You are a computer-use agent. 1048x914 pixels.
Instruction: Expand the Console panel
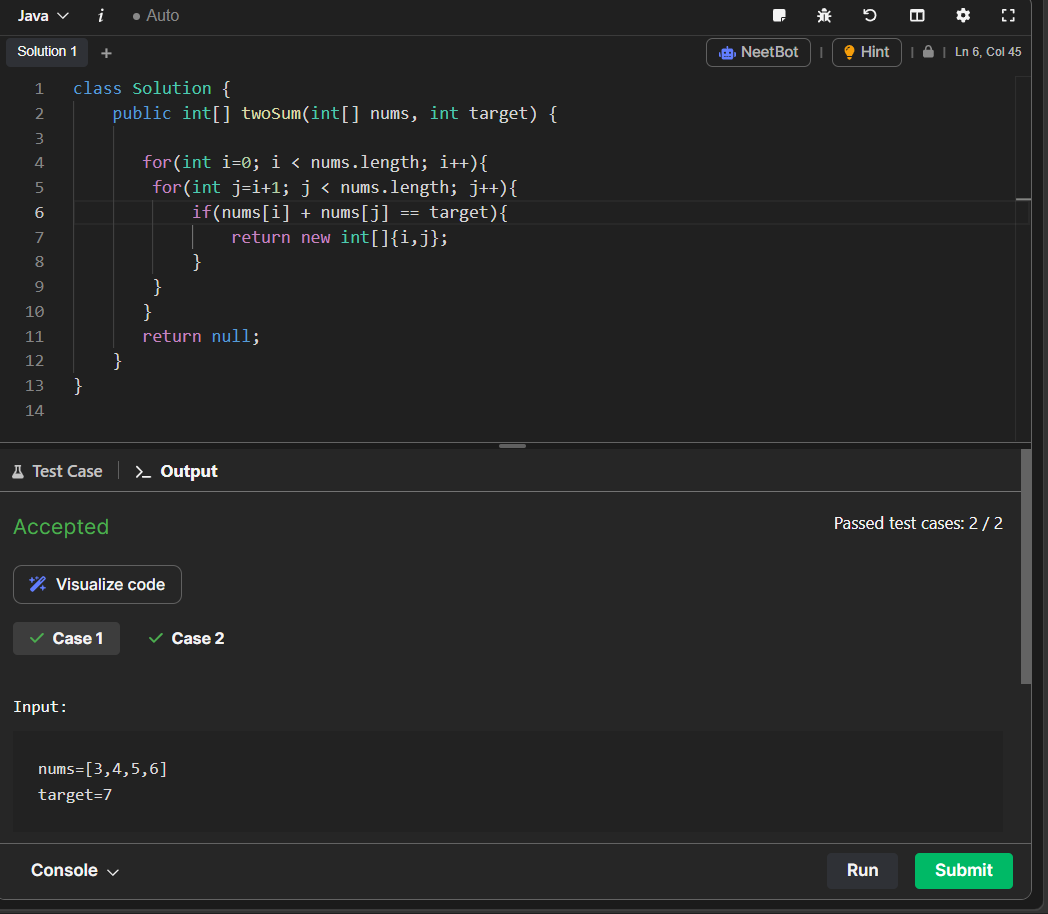point(75,870)
